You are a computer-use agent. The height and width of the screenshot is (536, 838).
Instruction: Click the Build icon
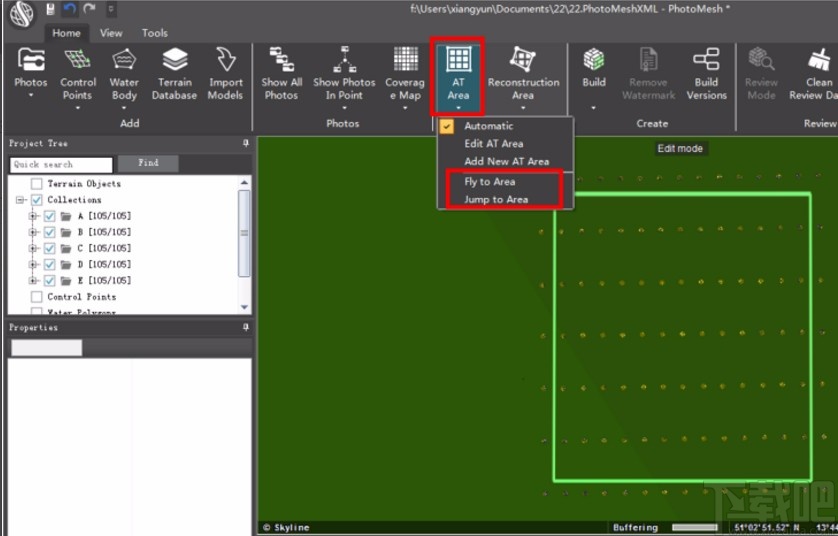tap(594, 59)
